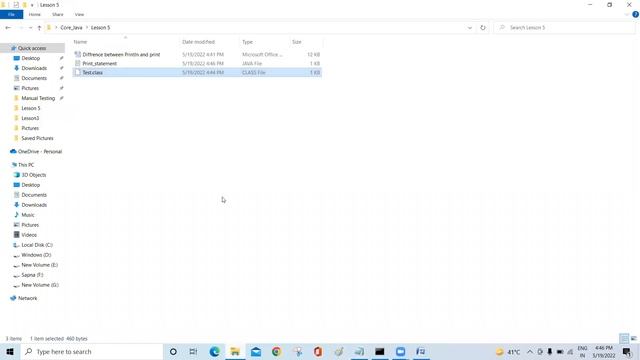Open address bar history dropdown
This screenshot has height=360, width=640.
point(469,28)
